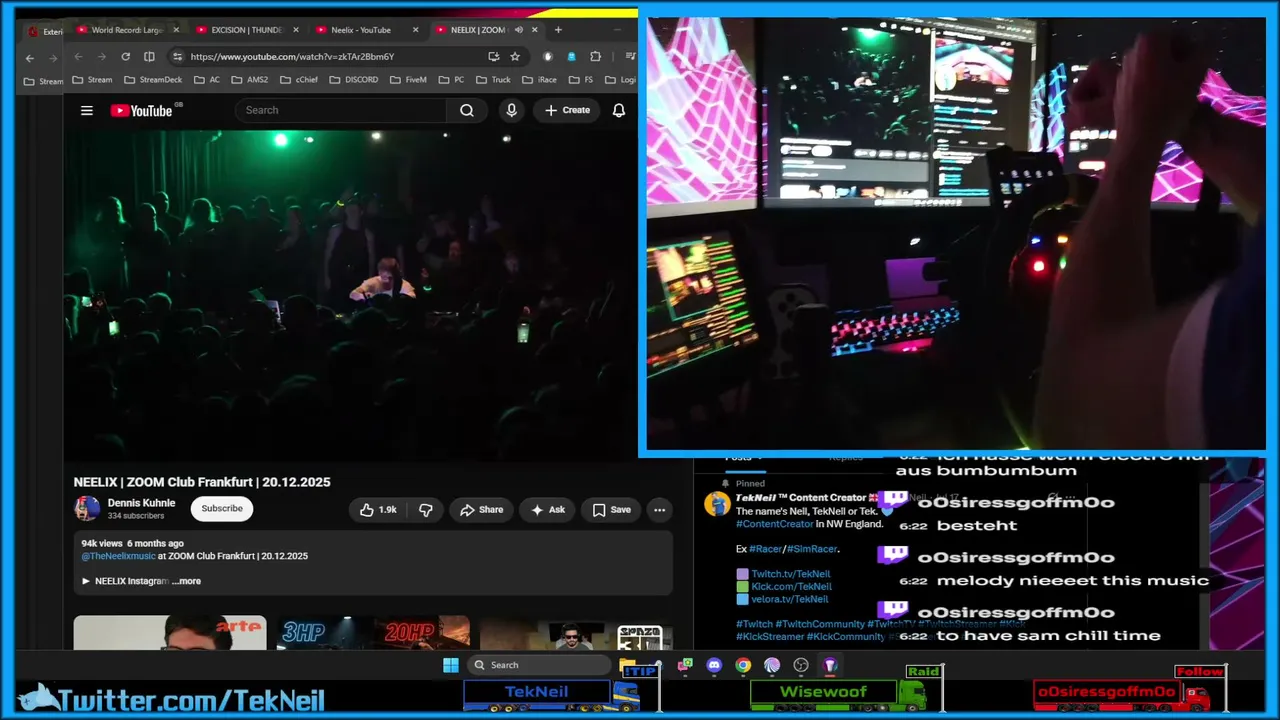Open the AC bookmarks folder
The image size is (1280, 720).
pos(207,80)
